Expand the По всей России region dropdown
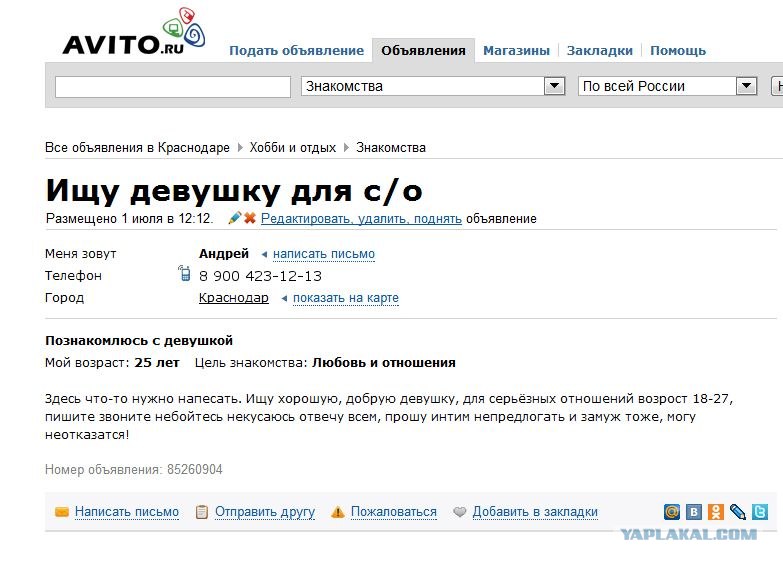 [746, 87]
